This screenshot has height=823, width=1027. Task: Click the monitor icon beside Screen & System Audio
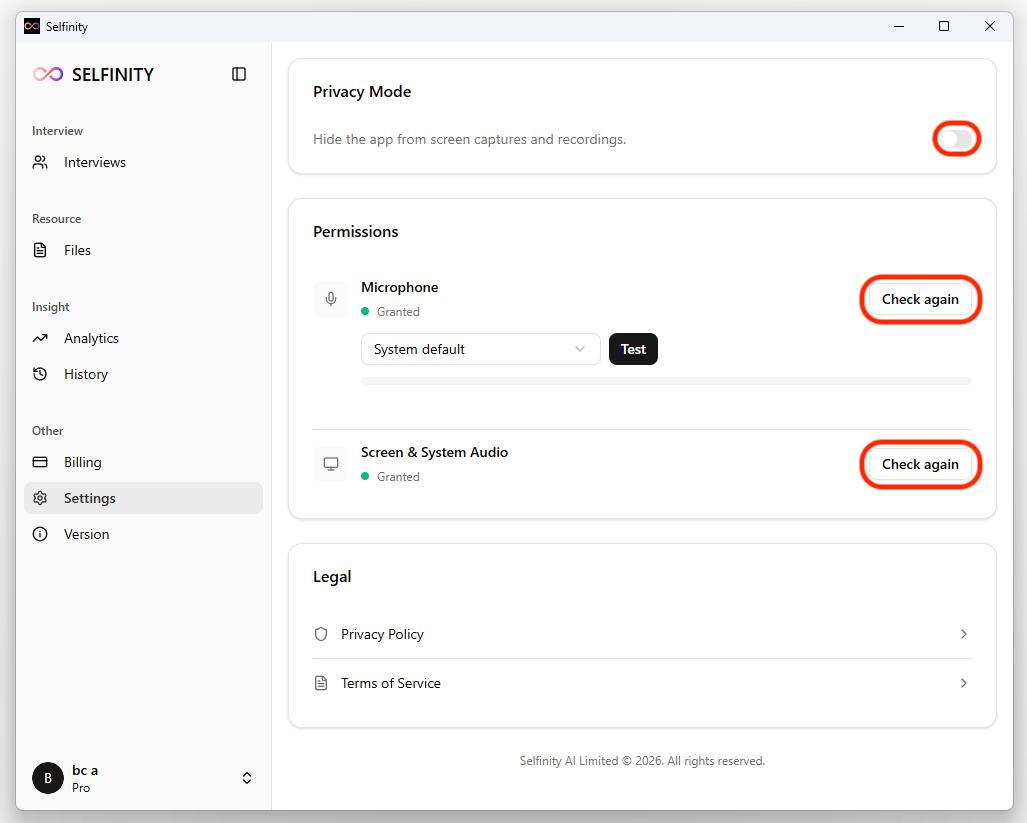pyautogui.click(x=331, y=464)
